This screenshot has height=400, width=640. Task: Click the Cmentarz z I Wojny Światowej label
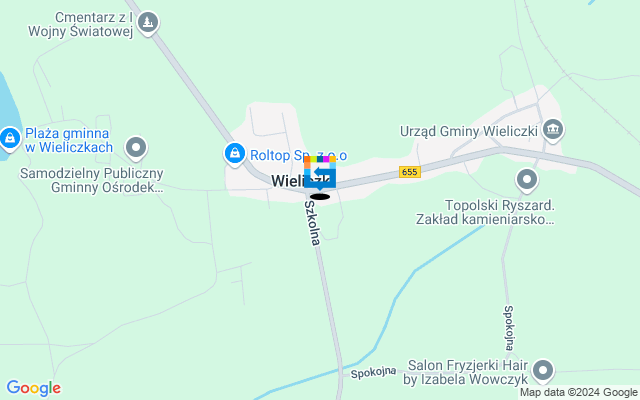coord(81,24)
